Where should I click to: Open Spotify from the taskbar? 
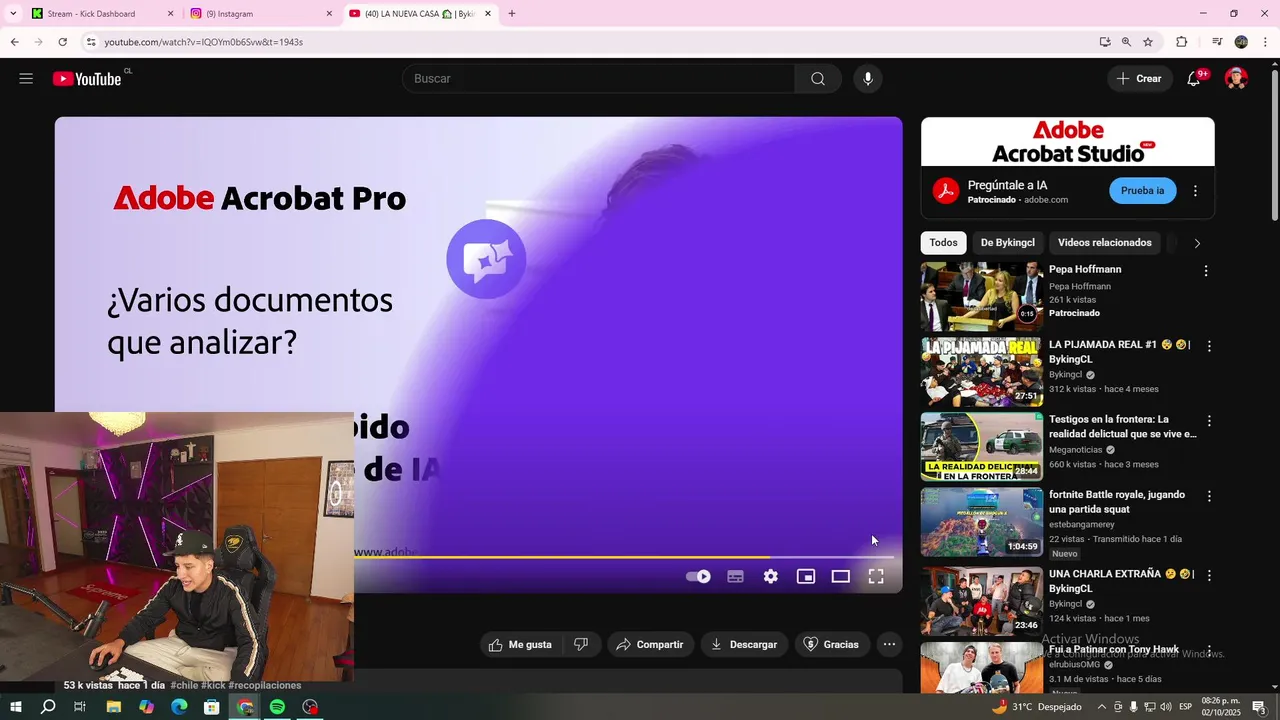point(277,707)
